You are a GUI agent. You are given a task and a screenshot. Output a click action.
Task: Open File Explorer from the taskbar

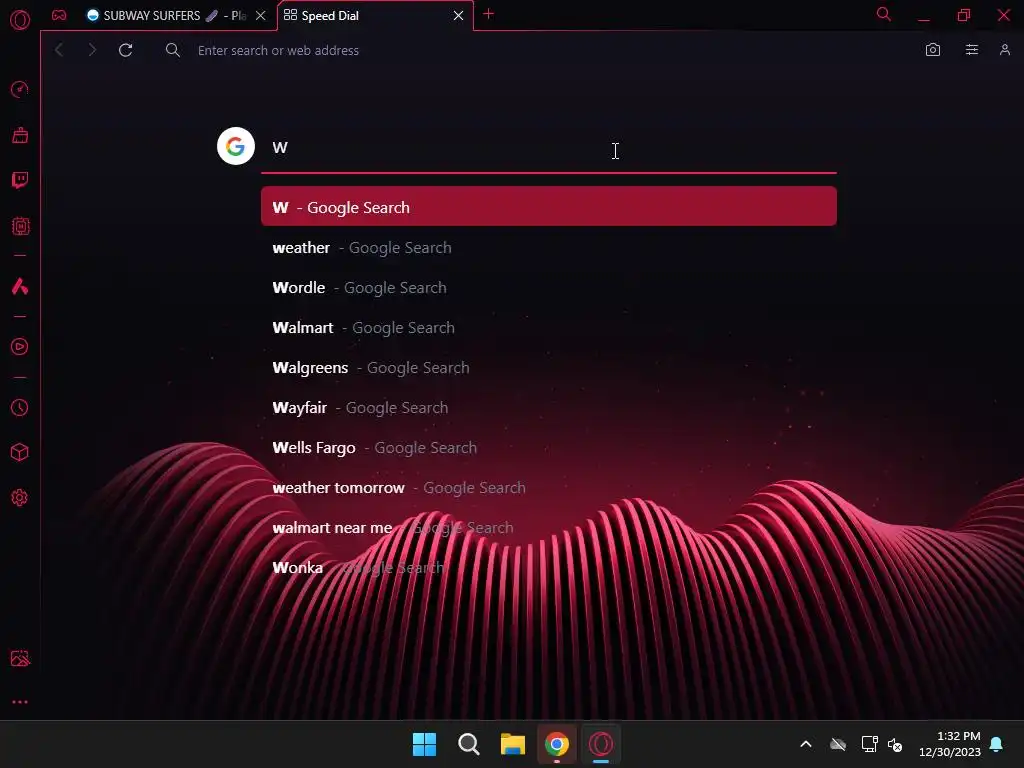pos(513,744)
